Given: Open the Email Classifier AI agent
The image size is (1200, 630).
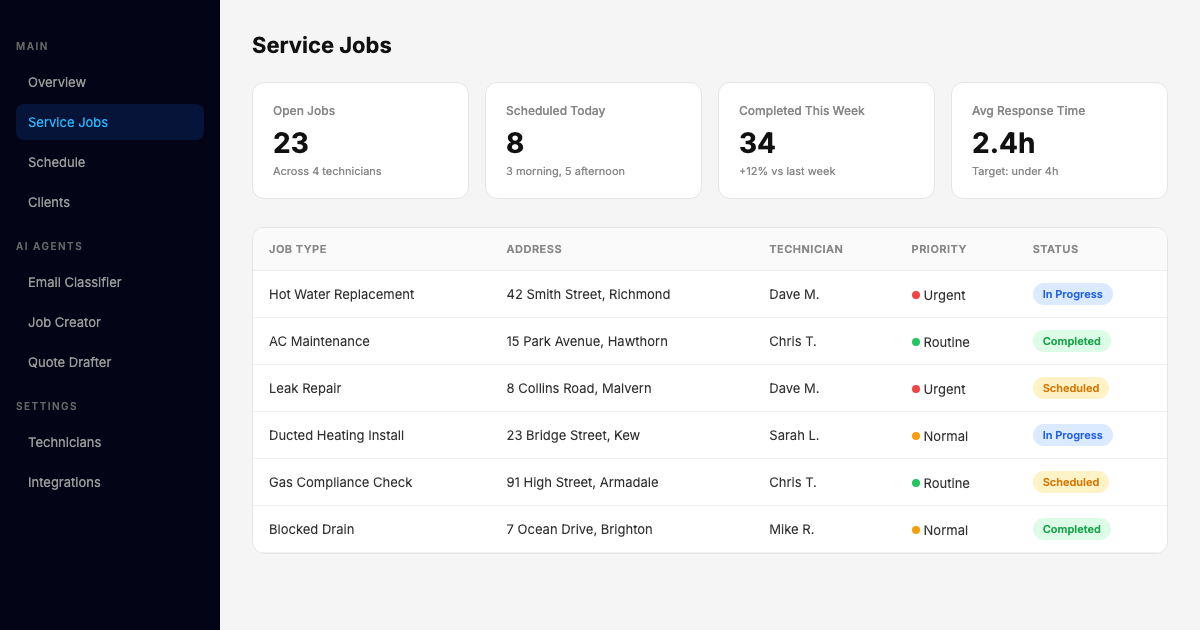Looking at the screenshot, I should pyautogui.click(x=75, y=282).
